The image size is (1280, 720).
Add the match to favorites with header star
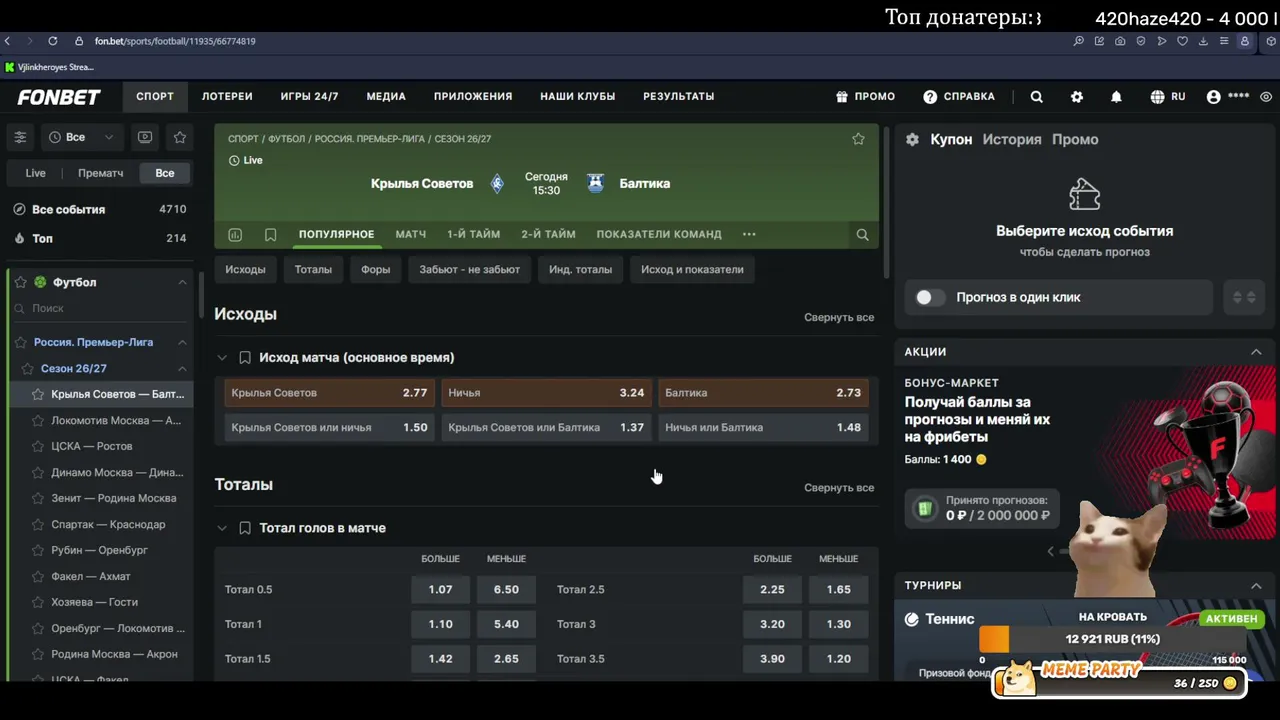858,139
